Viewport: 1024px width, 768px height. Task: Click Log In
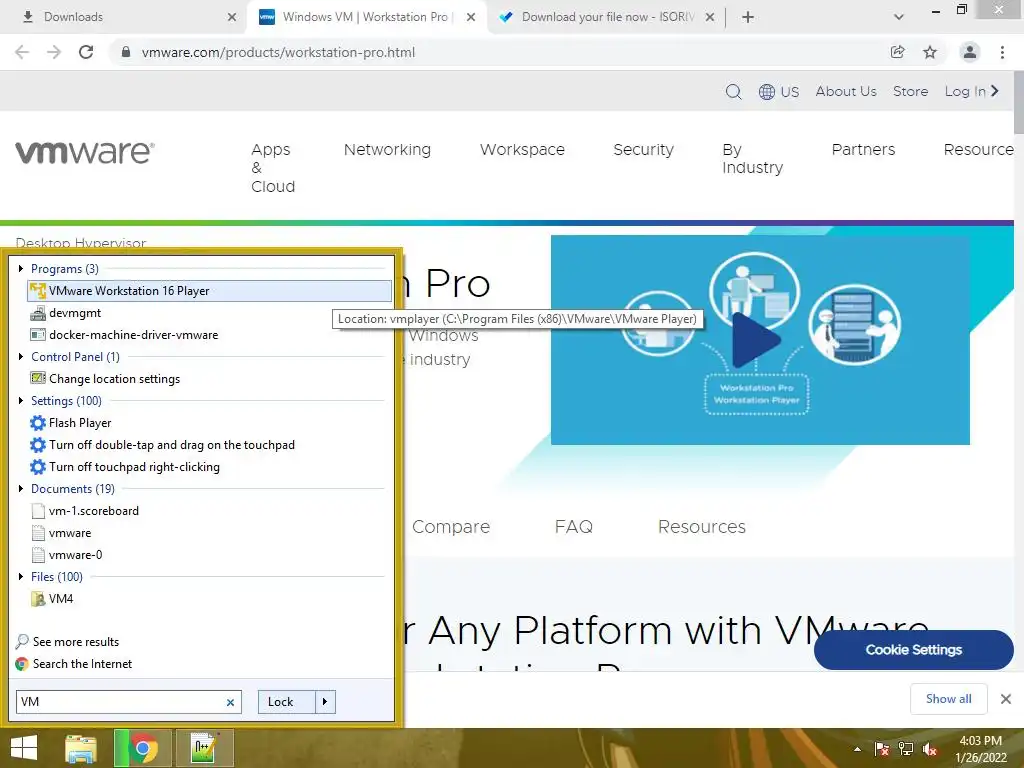click(x=971, y=91)
